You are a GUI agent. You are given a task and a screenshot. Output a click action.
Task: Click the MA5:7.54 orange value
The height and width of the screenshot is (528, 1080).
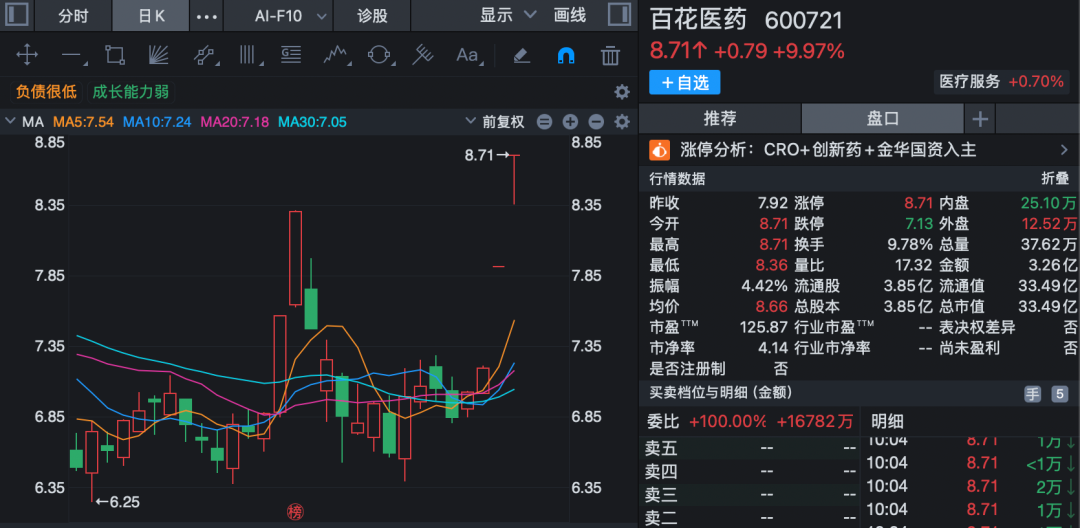point(83,122)
